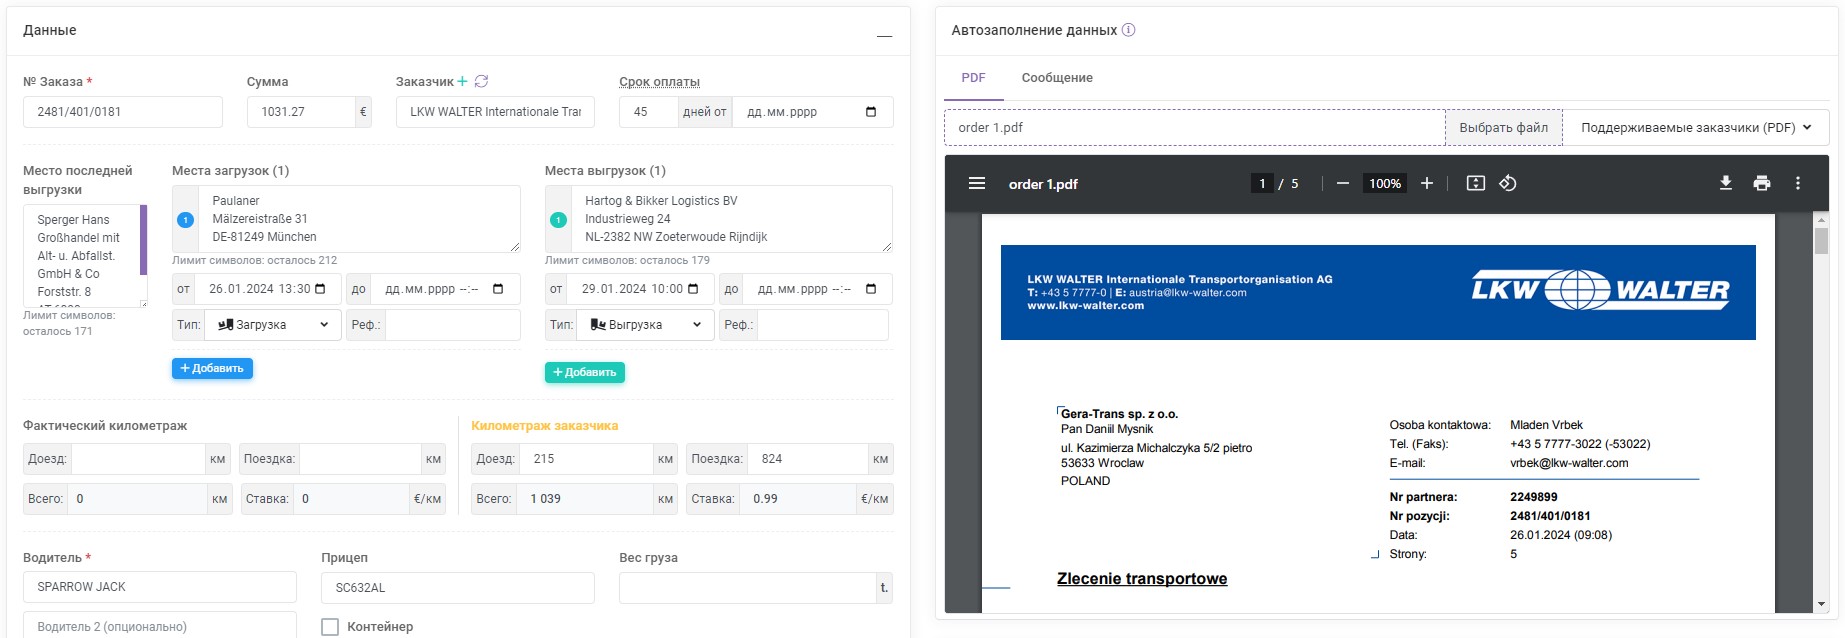This screenshot has width=1845, height=638.
Task: Enable the Контейнер checkbox
Action: click(330, 627)
